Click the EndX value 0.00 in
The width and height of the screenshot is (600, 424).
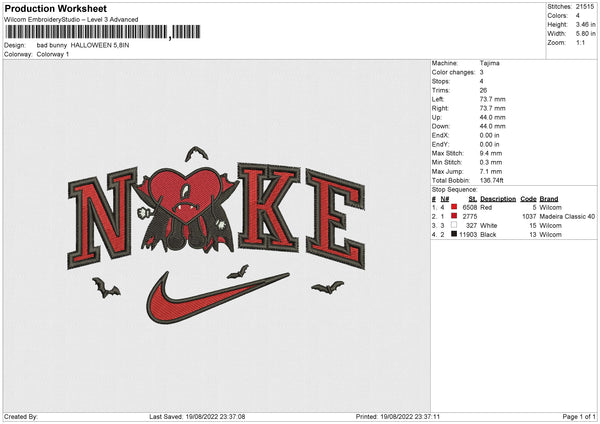pyautogui.click(x=489, y=135)
